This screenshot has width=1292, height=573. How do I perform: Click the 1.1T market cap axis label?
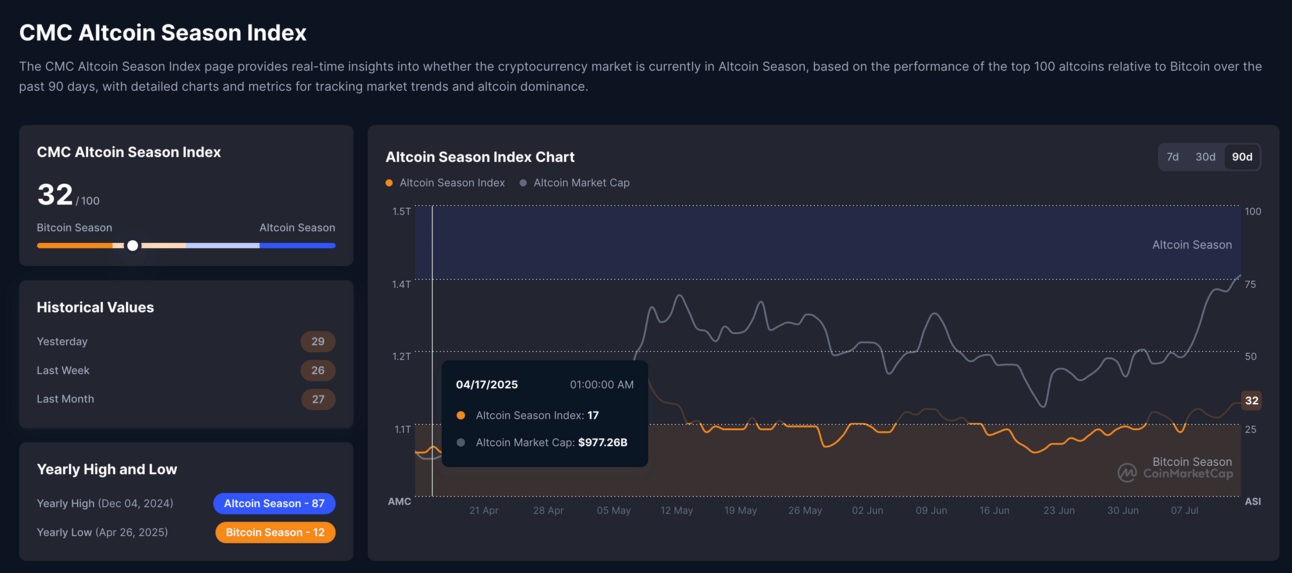click(401, 429)
